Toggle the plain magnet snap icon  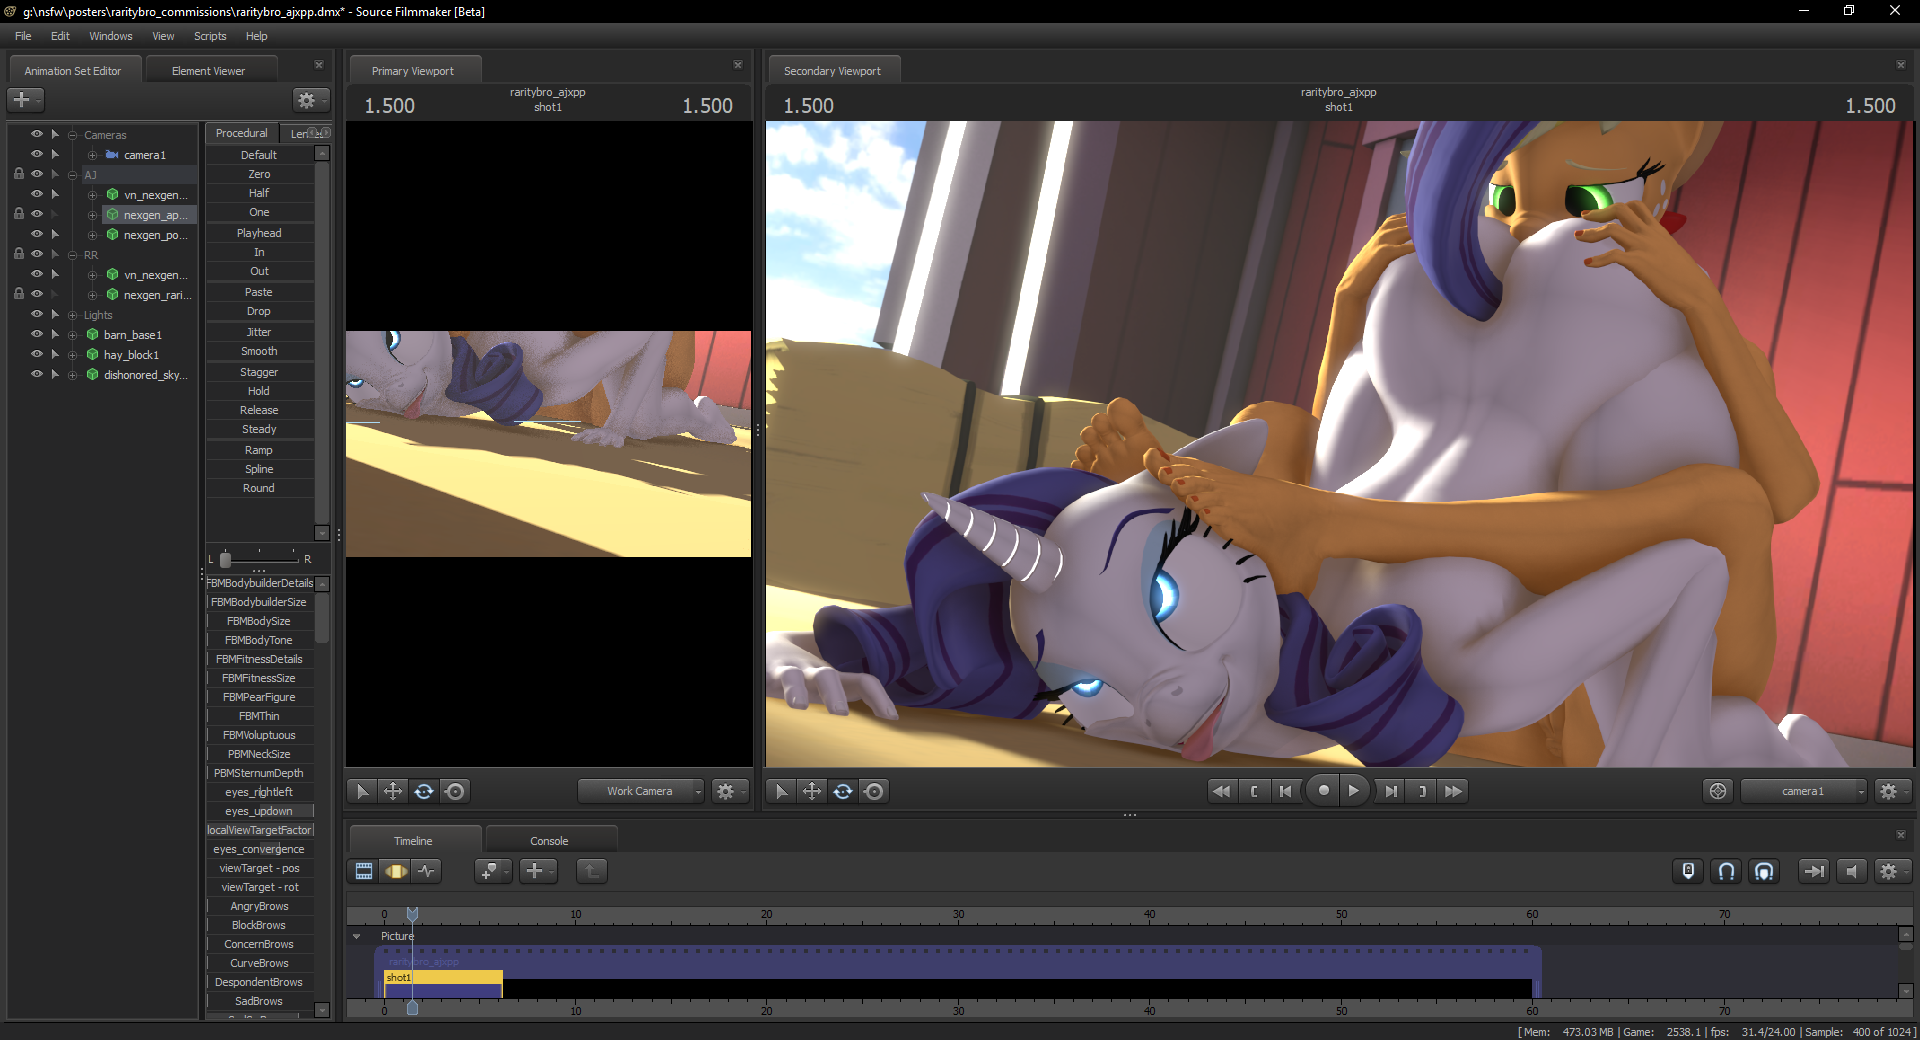[1726, 871]
